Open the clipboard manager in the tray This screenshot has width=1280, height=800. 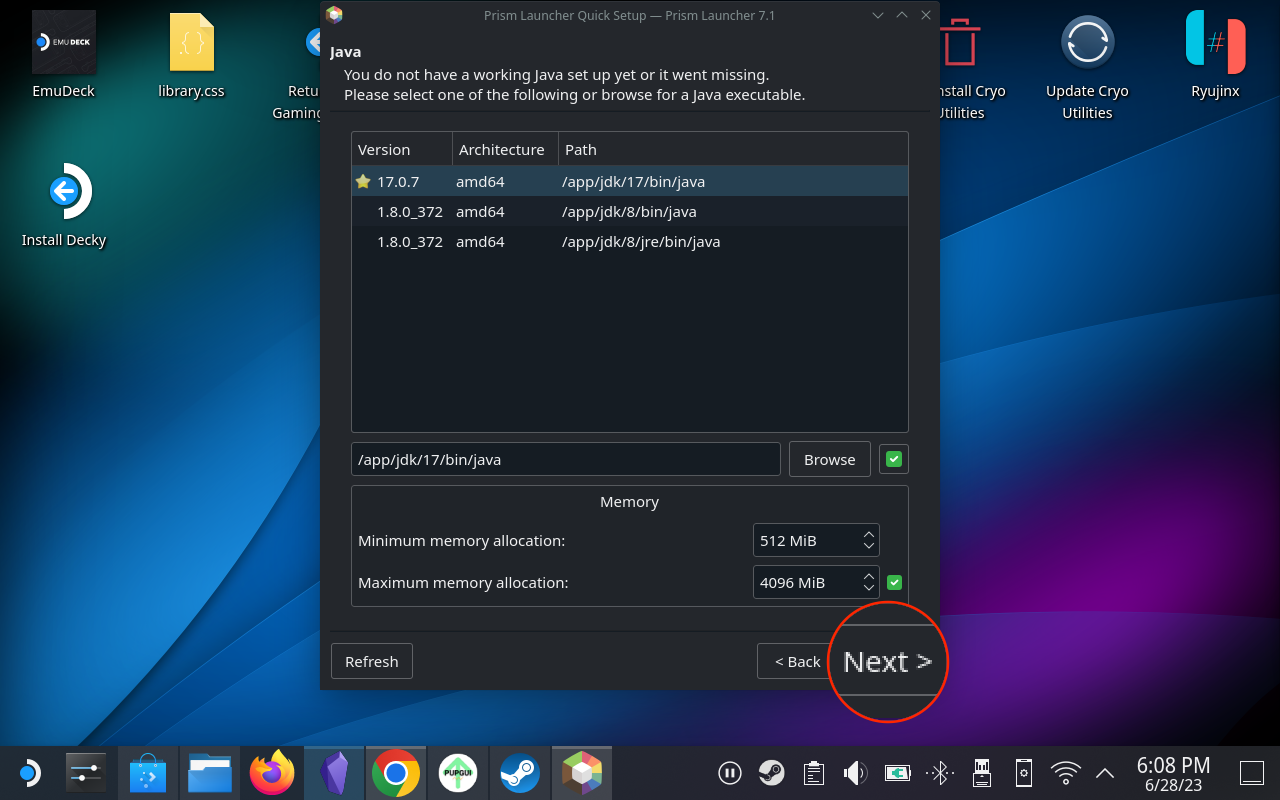(813, 772)
